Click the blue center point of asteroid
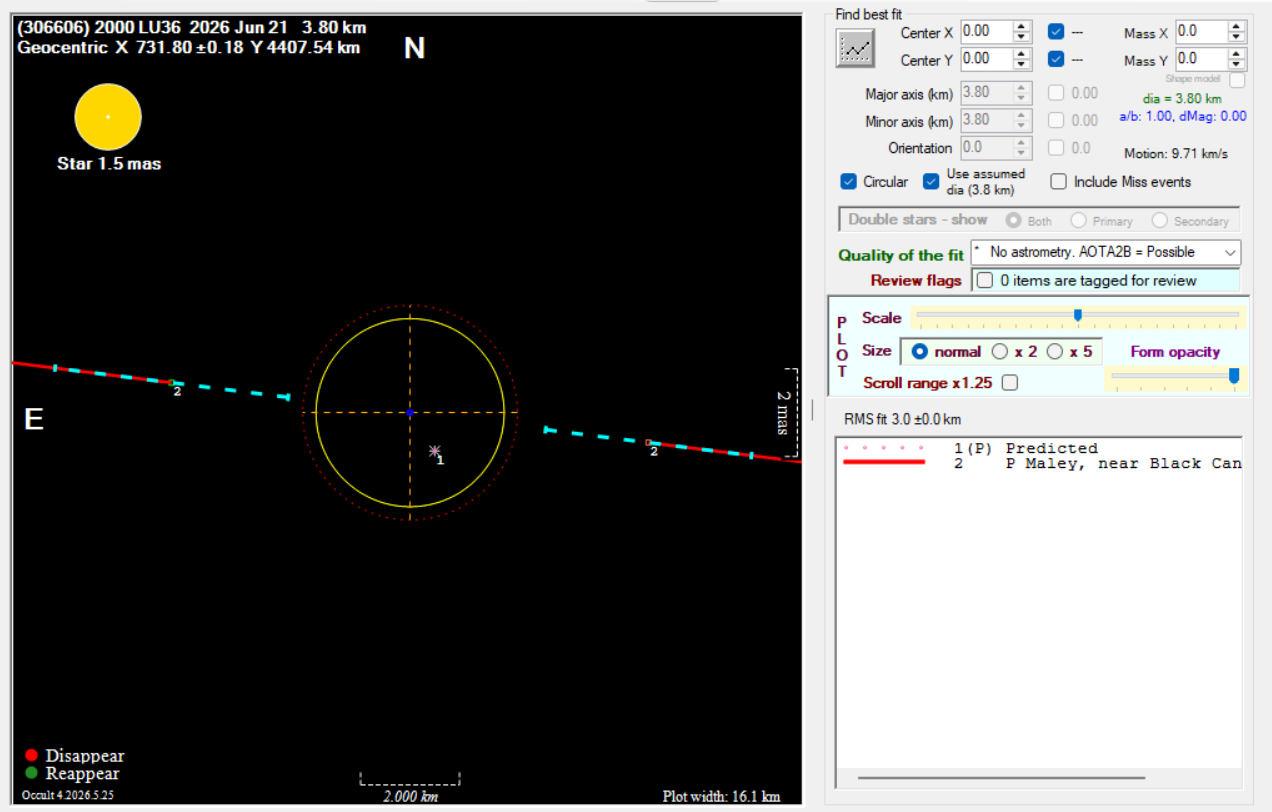Image resolution: width=1272 pixels, height=812 pixels. tap(410, 412)
